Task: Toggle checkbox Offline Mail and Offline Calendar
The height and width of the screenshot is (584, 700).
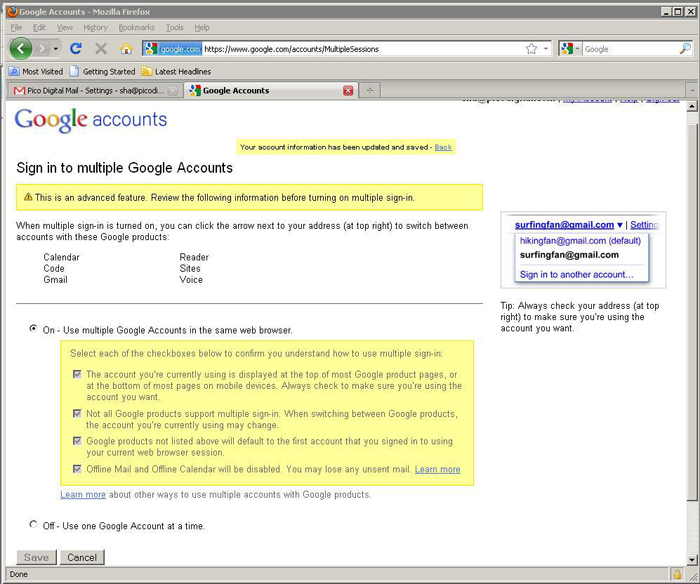Action: [77, 468]
